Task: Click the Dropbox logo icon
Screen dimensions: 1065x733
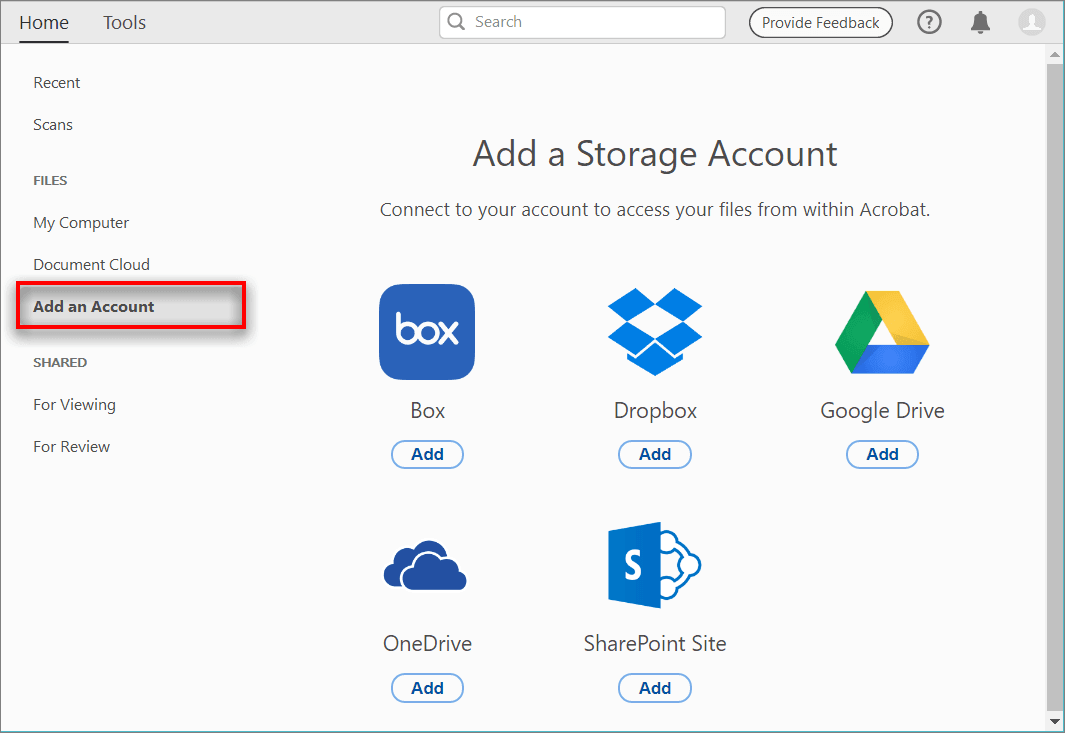Action: click(x=655, y=332)
